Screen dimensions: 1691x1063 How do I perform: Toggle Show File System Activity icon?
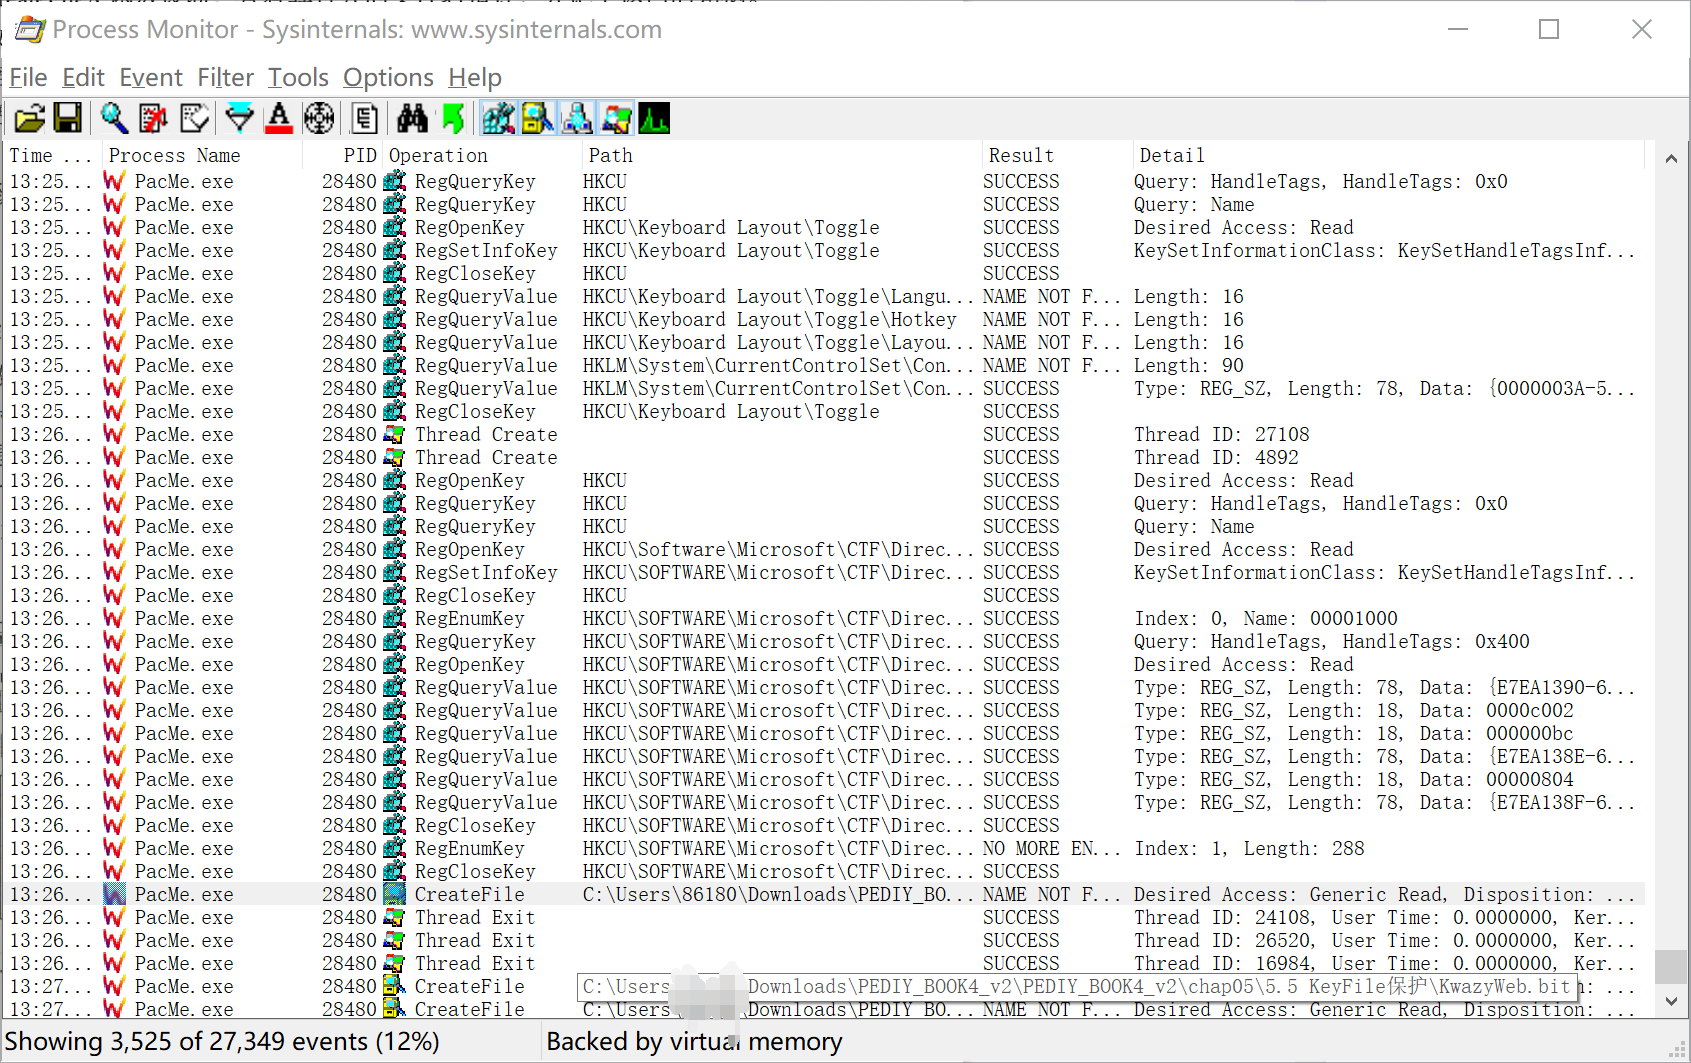coord(537,119)
